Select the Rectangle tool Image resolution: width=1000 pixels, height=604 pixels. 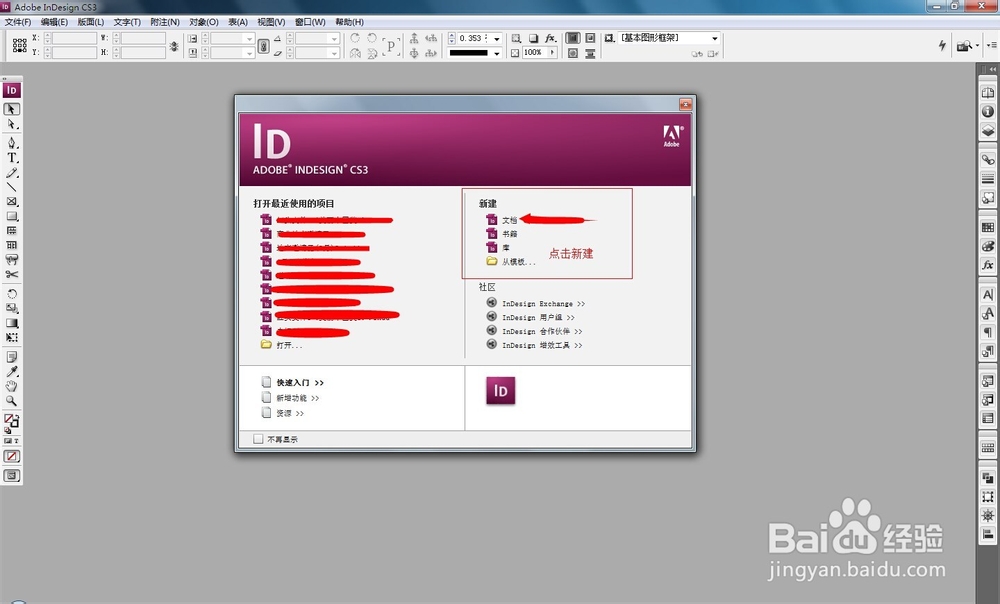pyautogui.click(x=11, y=216)
